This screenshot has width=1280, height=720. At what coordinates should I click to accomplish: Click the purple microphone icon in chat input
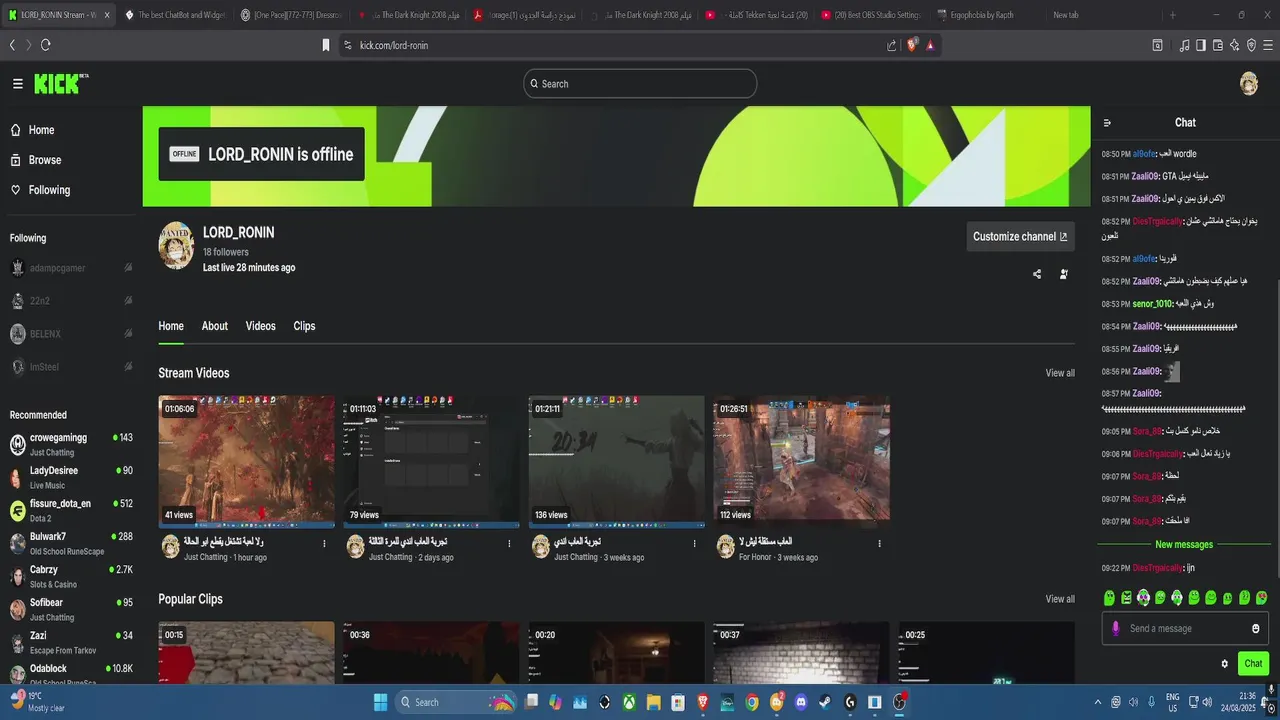pyautogui.click(x=1116, y=629)
